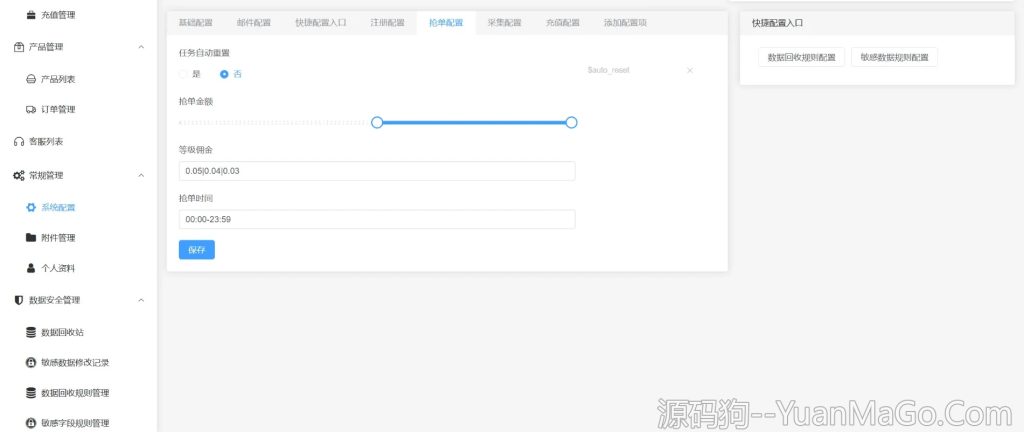
Task: Click the briefcase icon beside 充值管理
Action: [x=31, y=14]
